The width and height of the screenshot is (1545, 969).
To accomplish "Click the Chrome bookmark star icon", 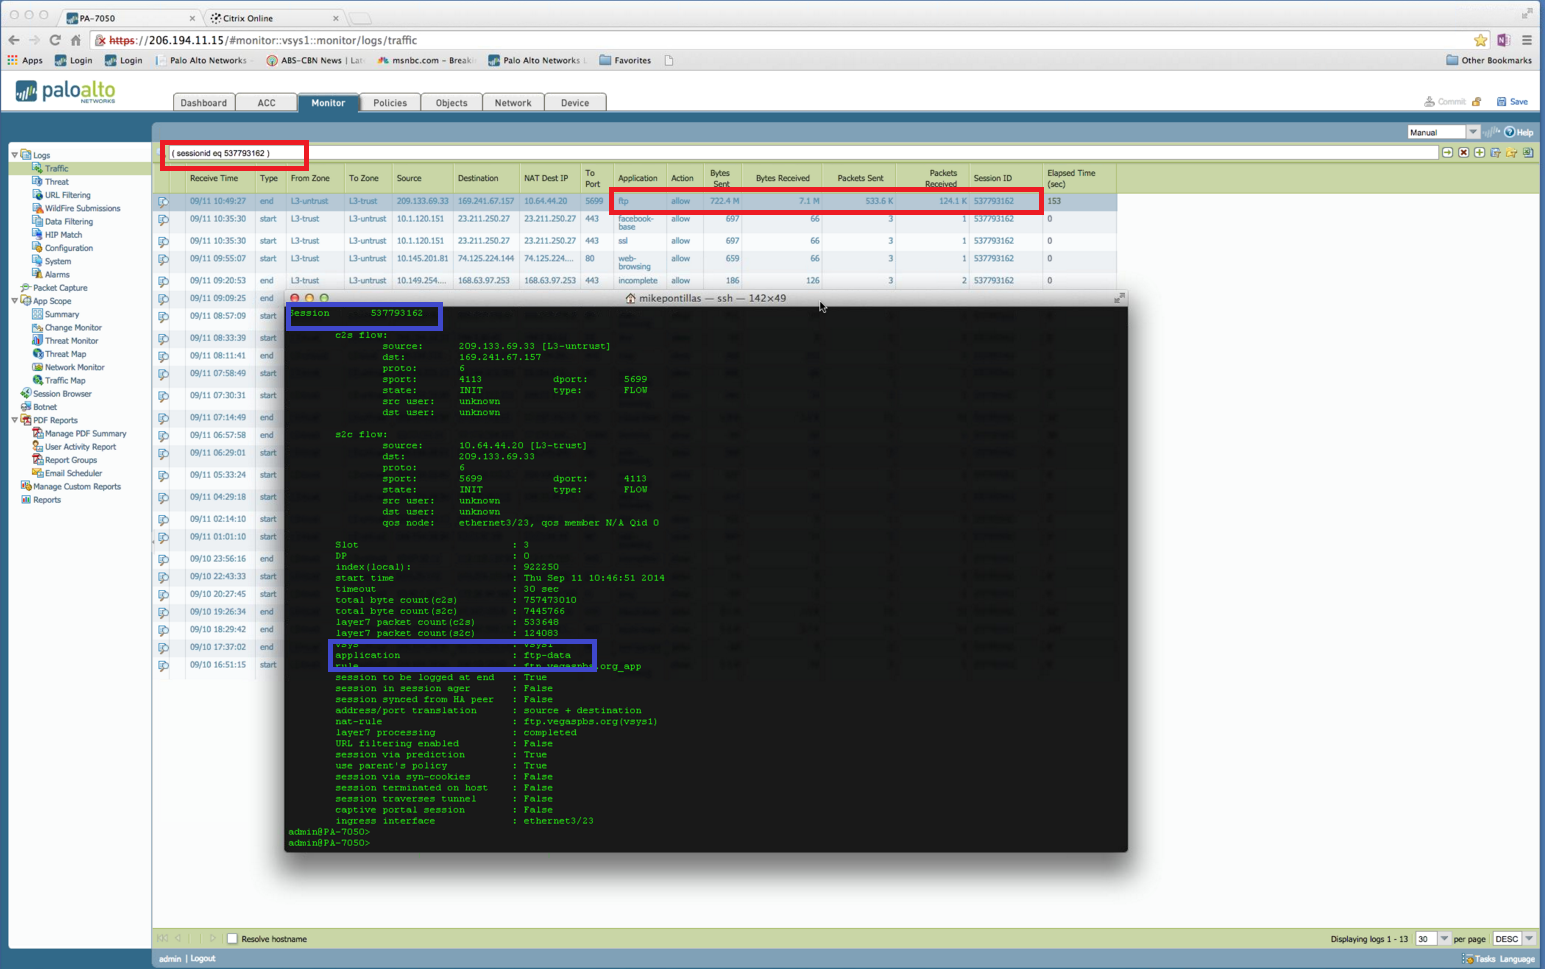I will tap(1480, 40).
